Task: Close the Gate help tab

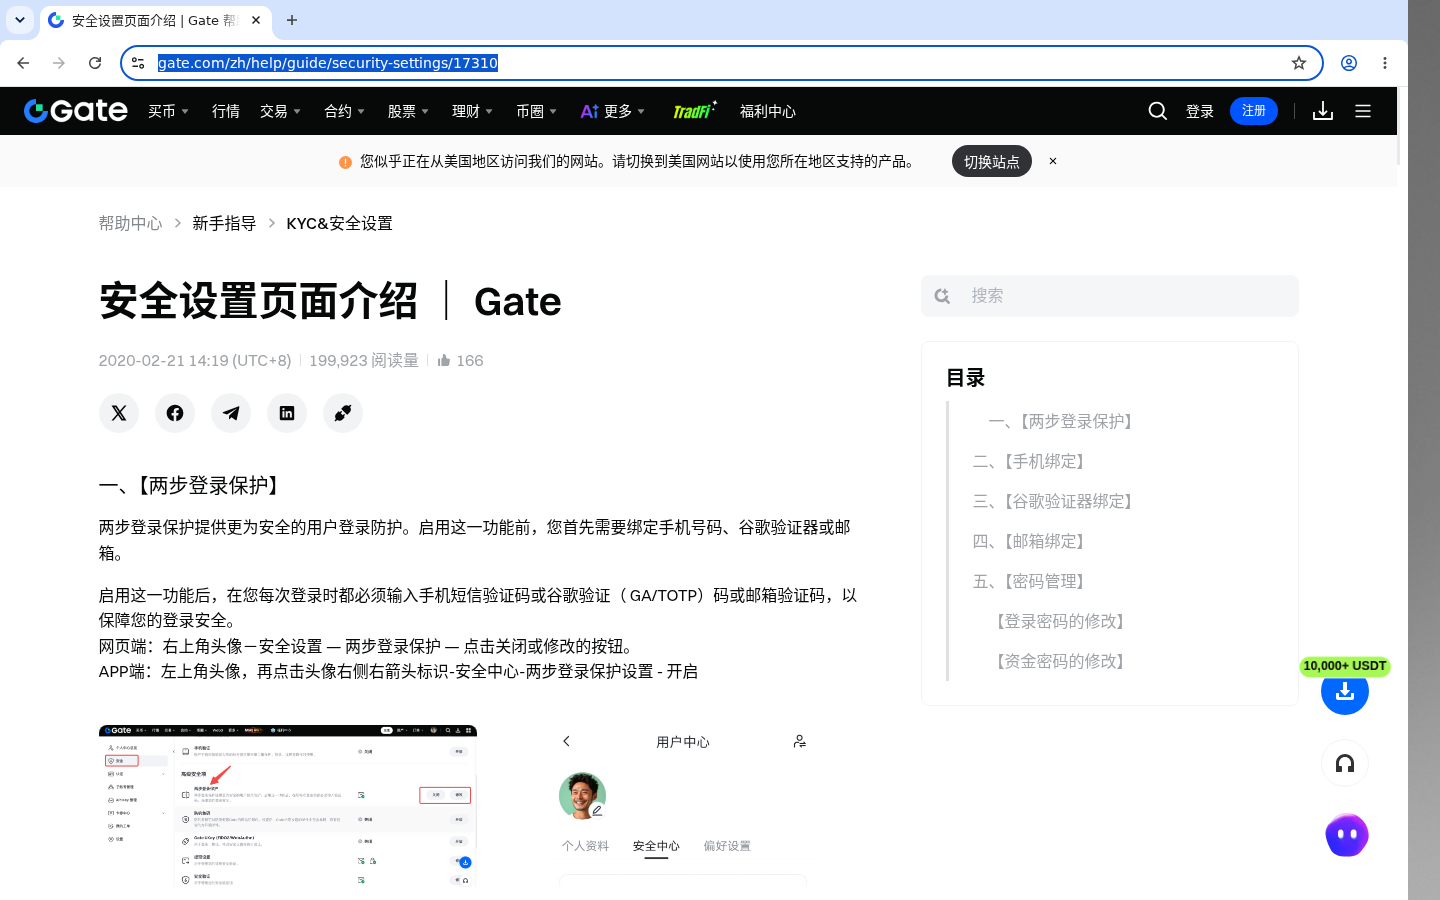Action: 256,20
